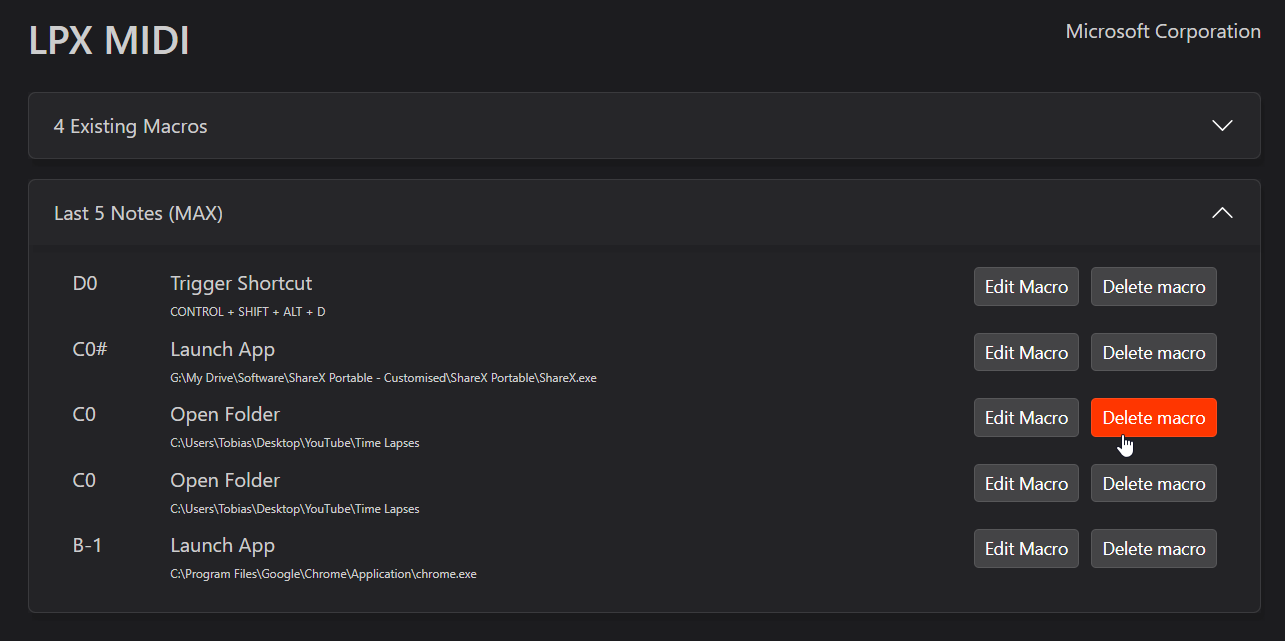Delete the C0# ShareX launch macro
This screenshot has width=1285, height=641.
click(x=1153, y=353)
